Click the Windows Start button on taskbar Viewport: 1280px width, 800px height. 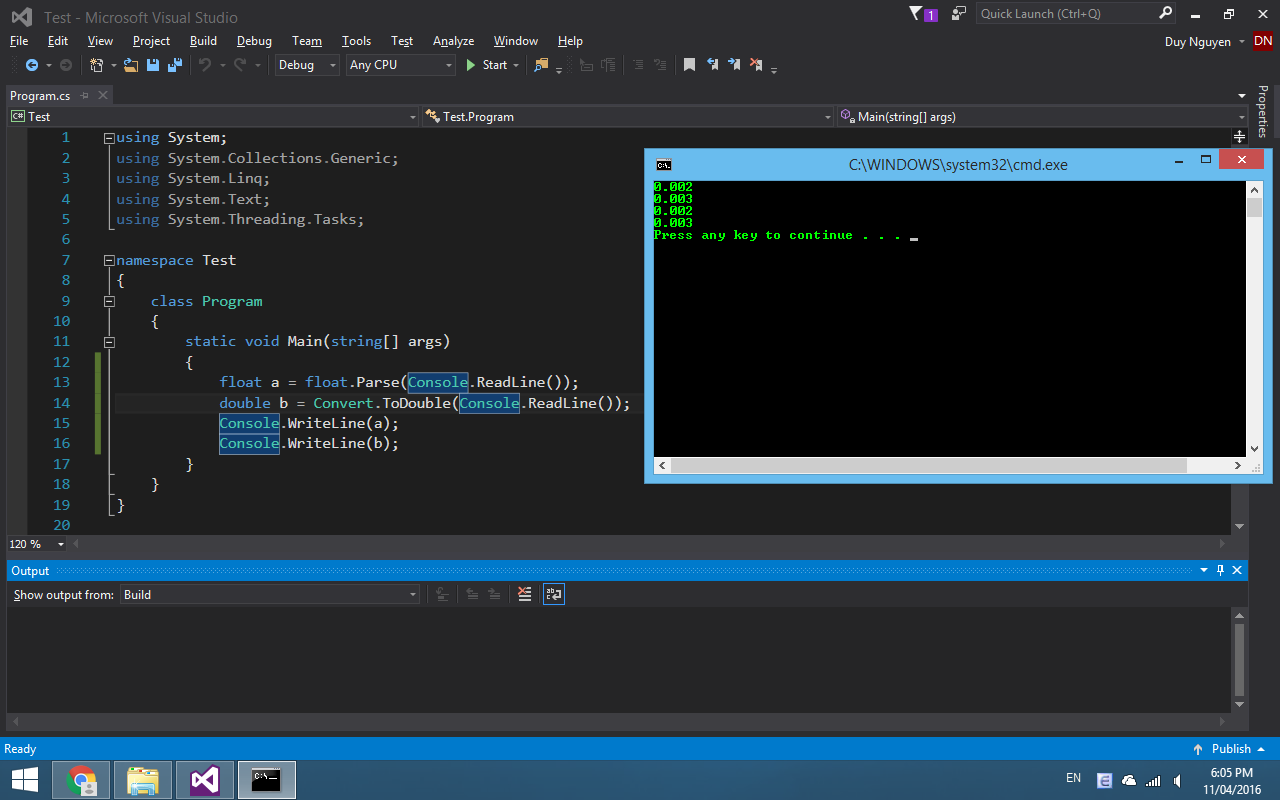(x=25, y=779)
